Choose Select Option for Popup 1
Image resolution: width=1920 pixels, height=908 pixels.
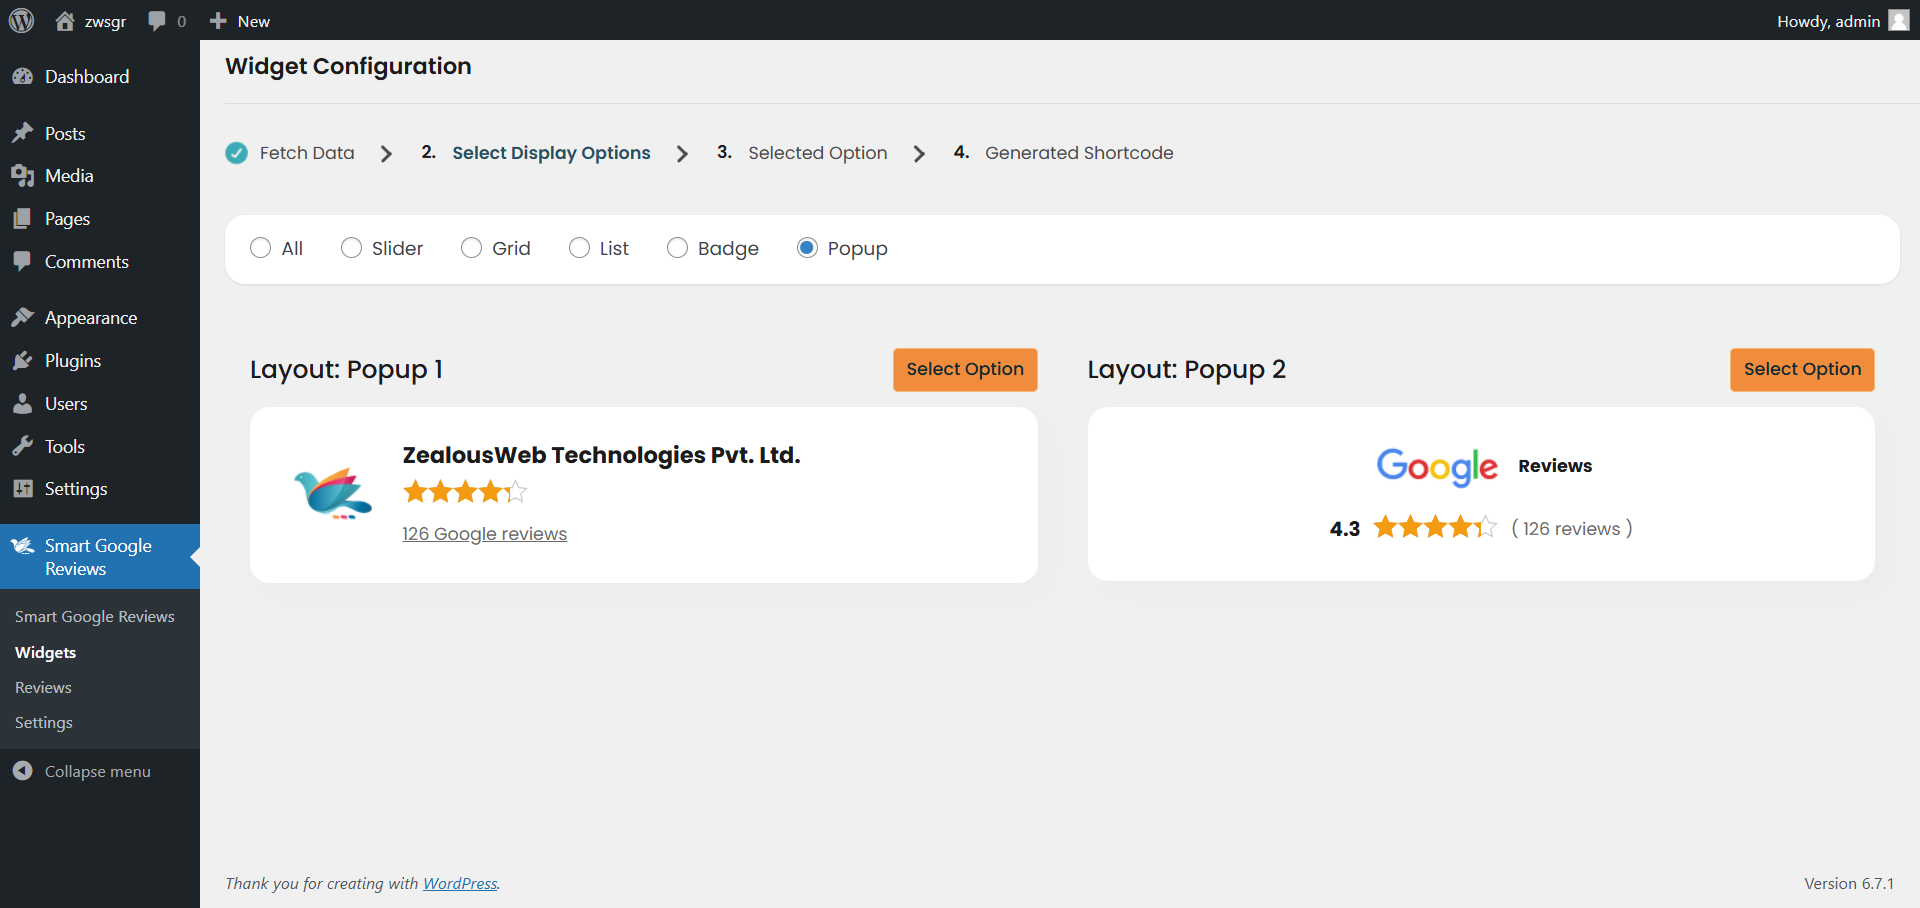(965, 370)
